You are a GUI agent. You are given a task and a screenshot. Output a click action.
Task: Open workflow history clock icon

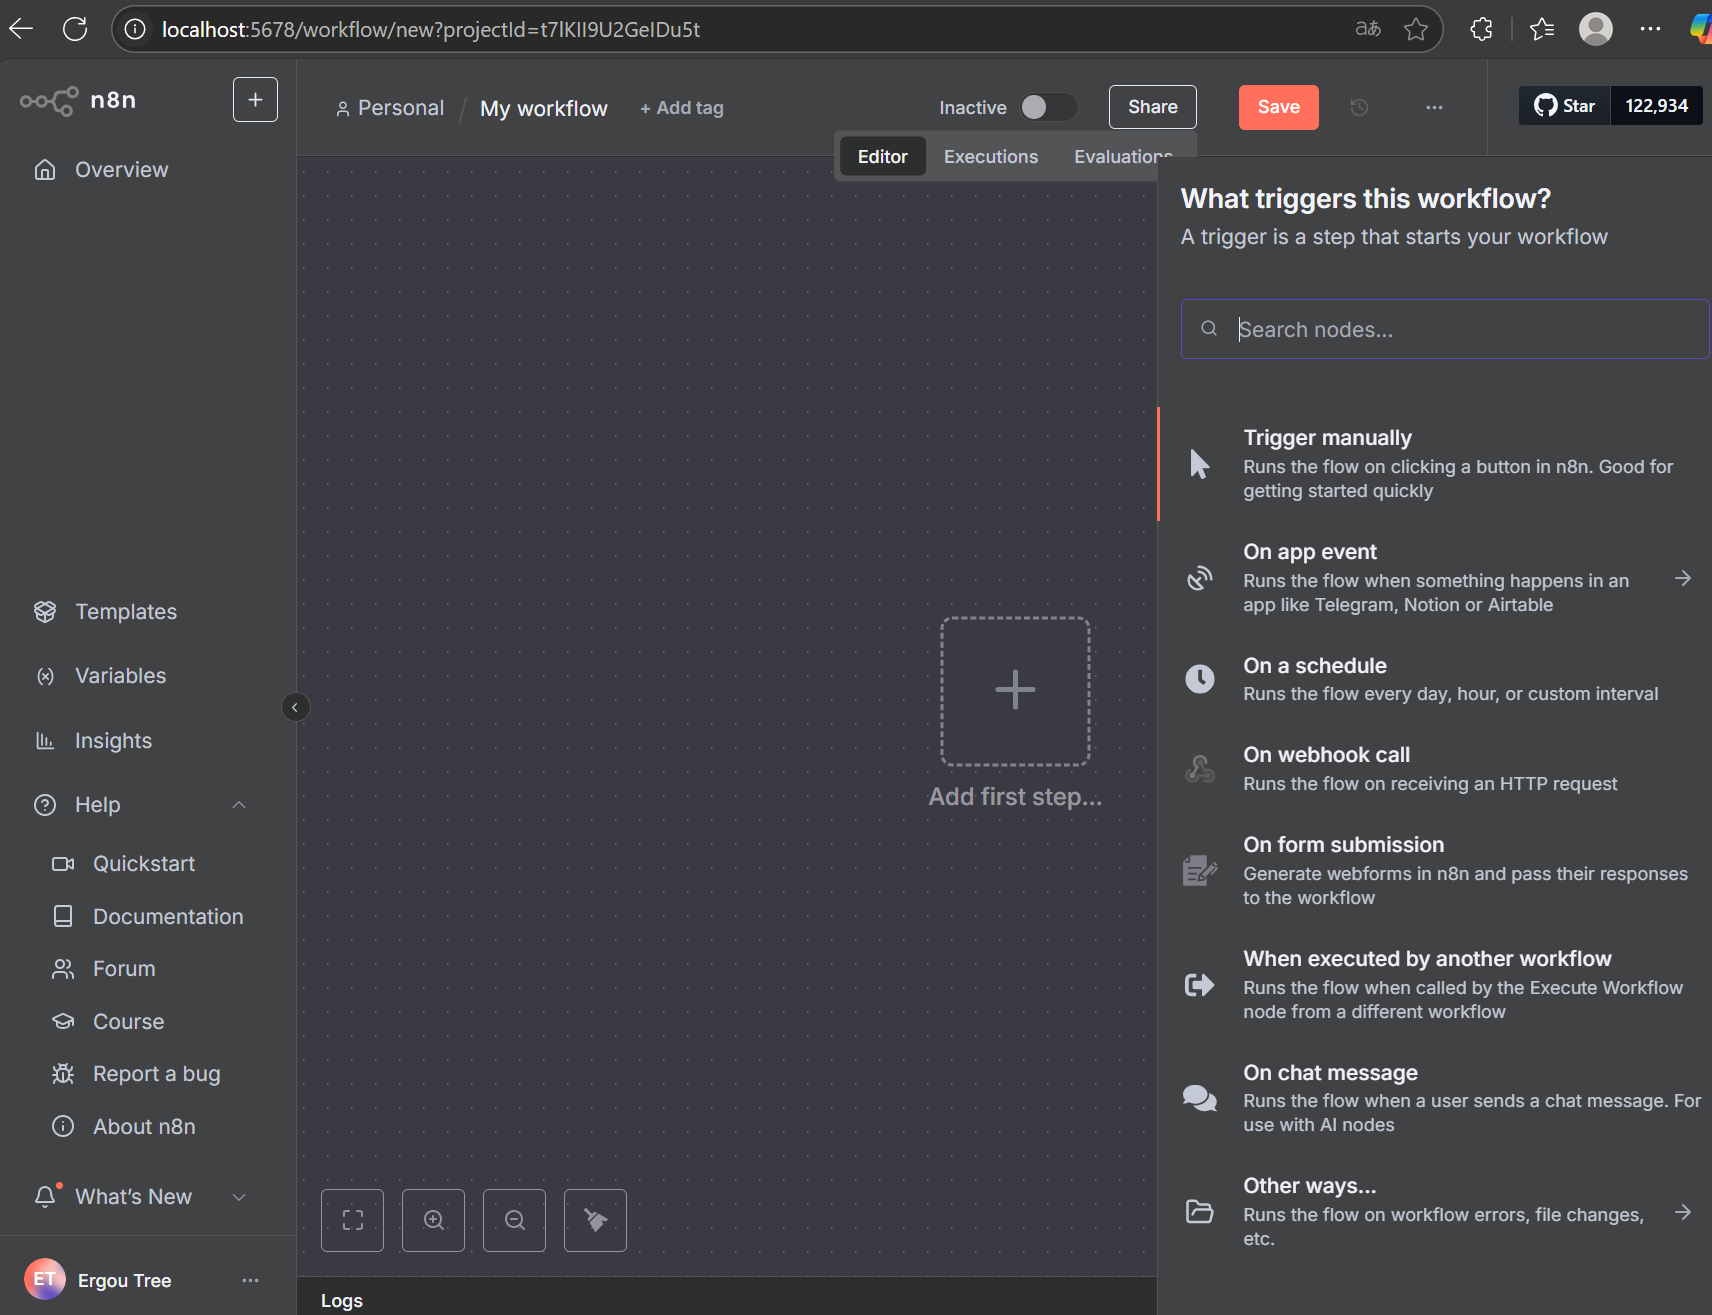point(1358,107)
